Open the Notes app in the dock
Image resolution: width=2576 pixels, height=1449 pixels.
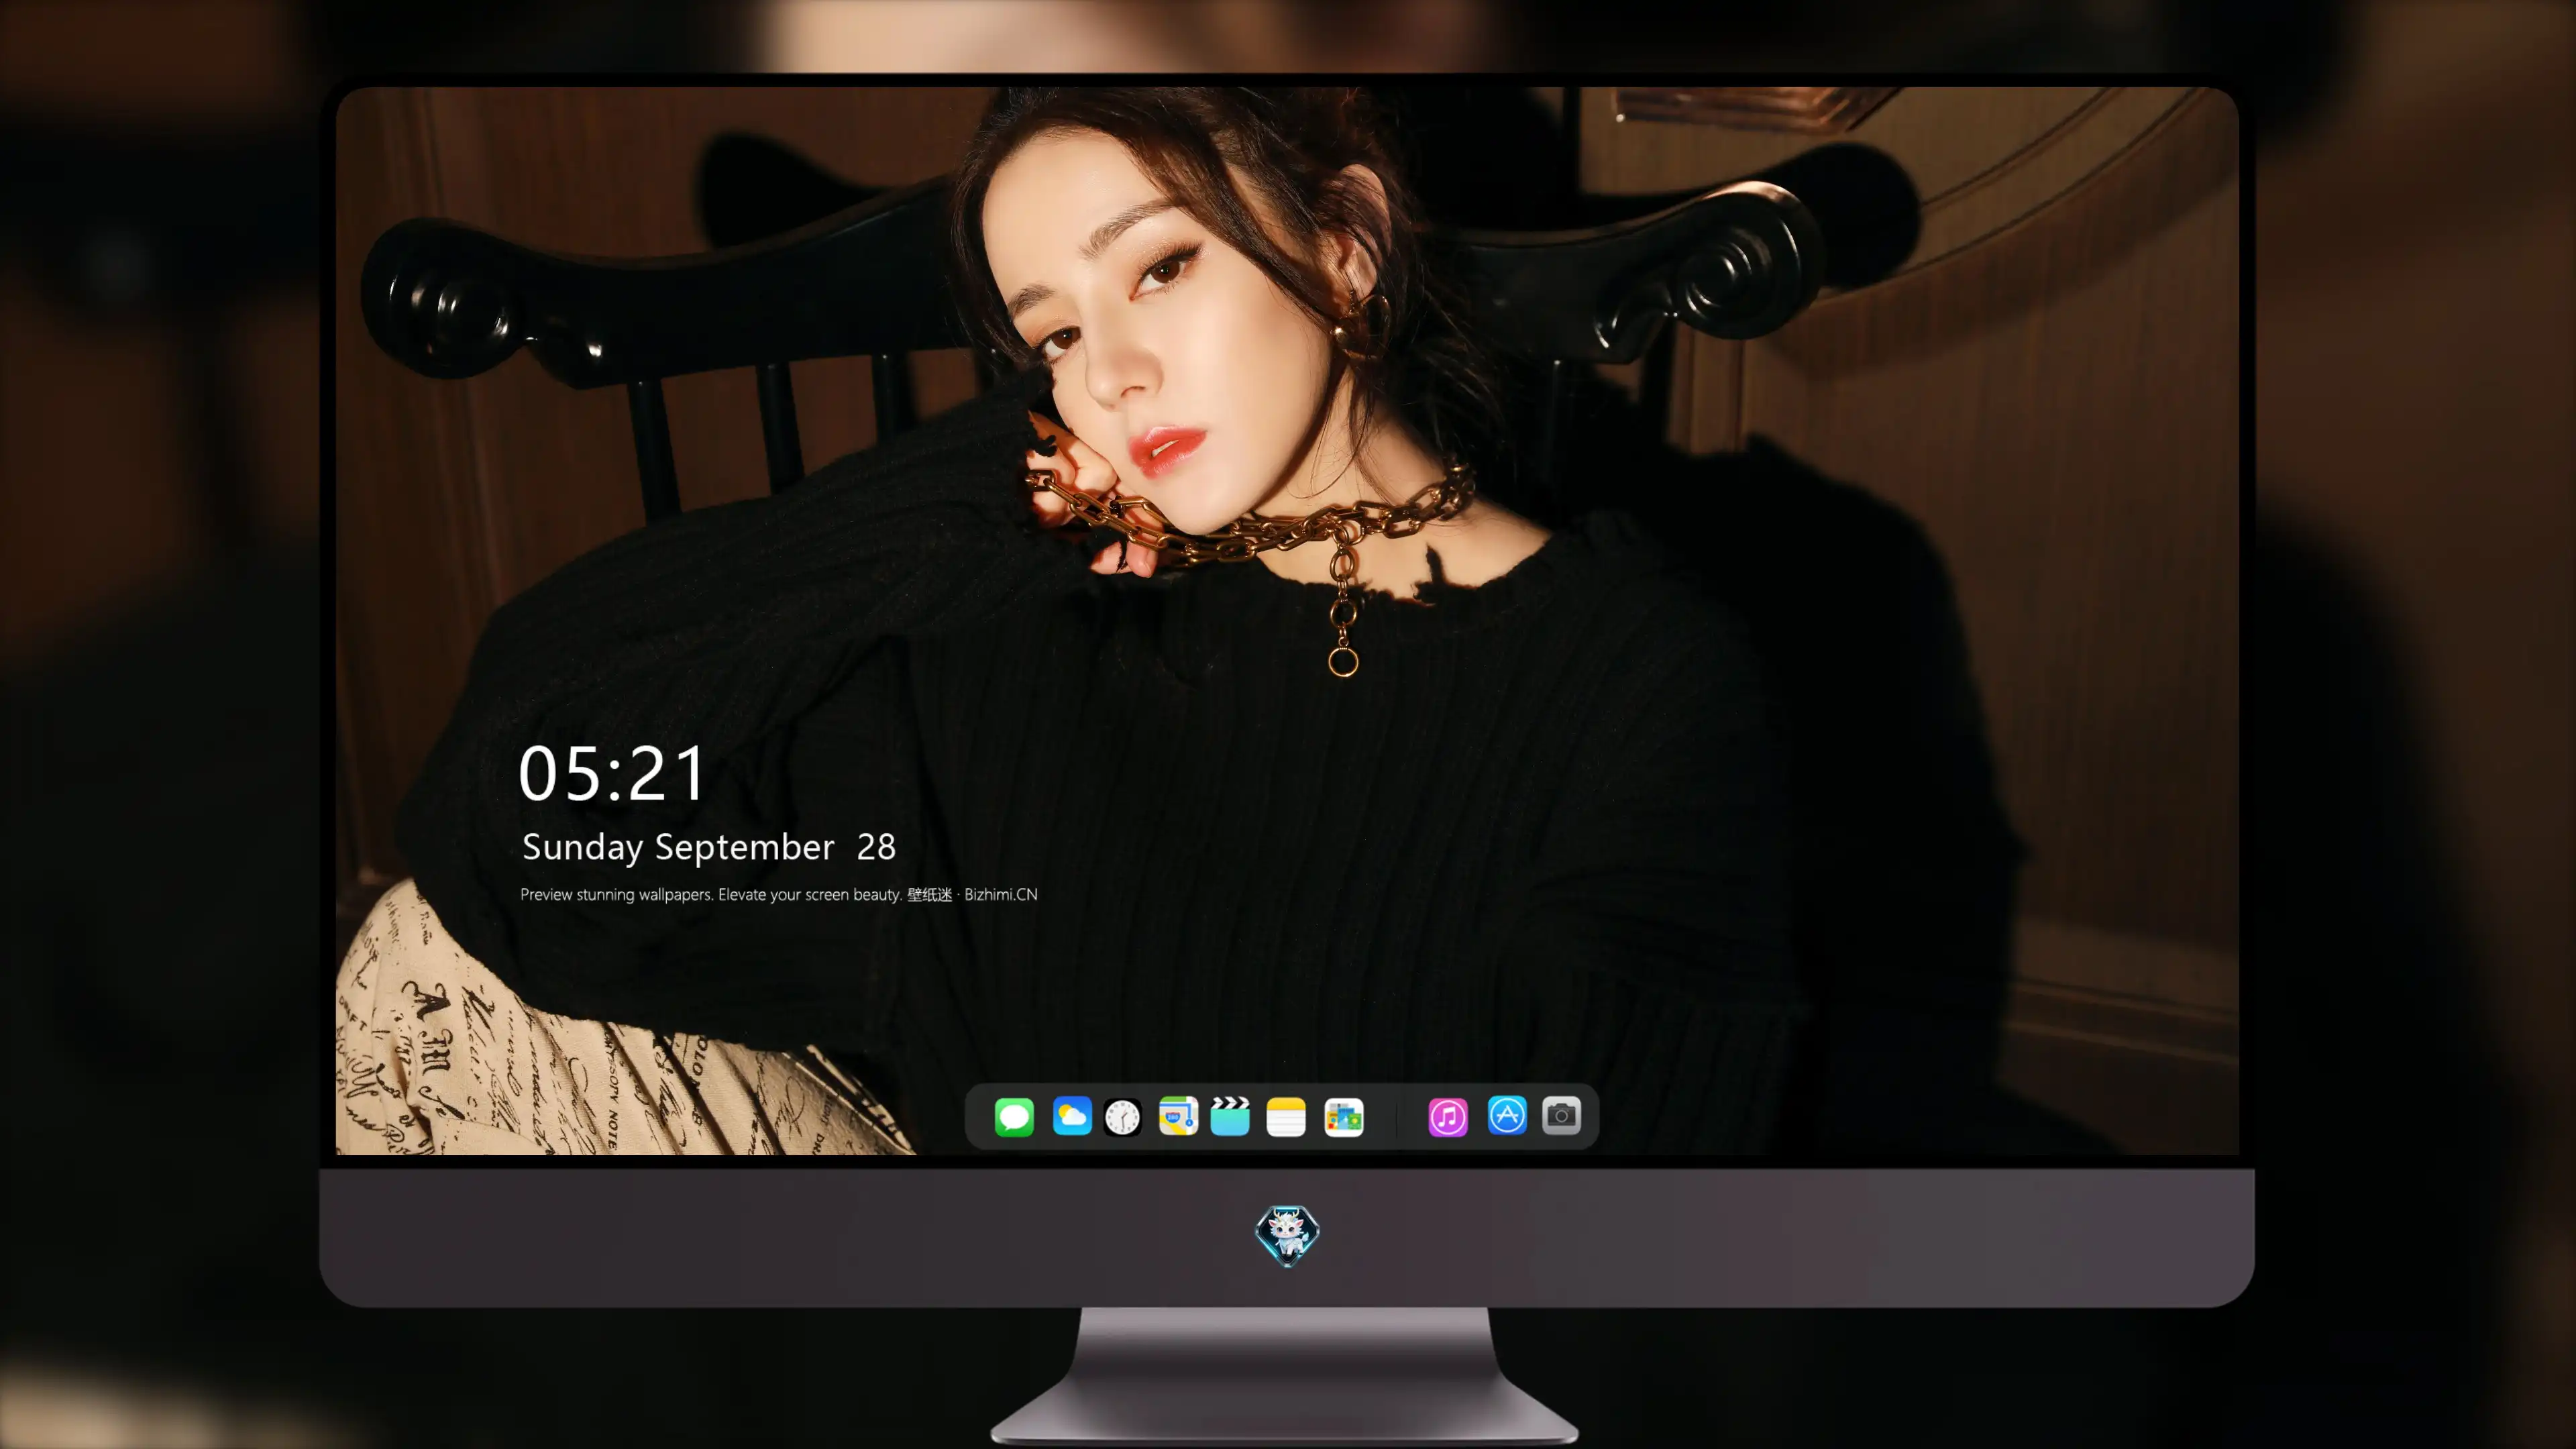coord(1286,1116)
